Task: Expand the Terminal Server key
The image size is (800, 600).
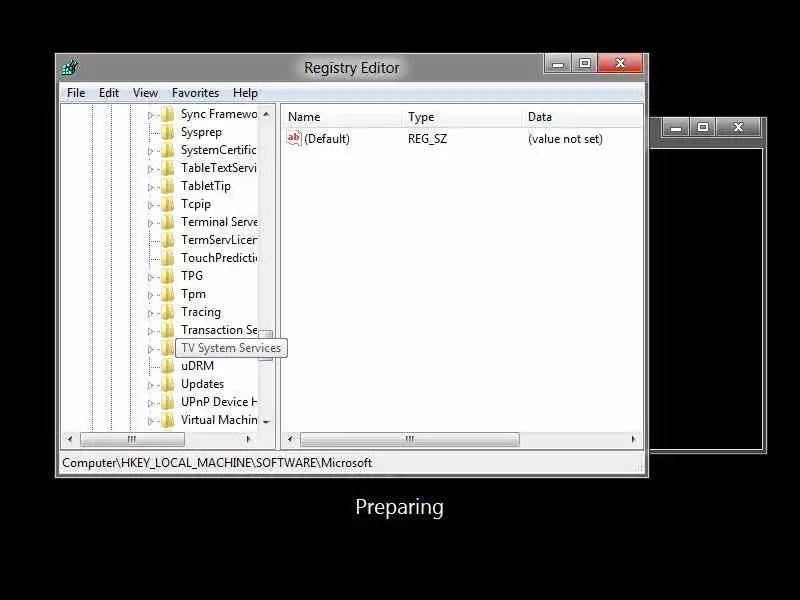Action: click(x=150, y=223)
